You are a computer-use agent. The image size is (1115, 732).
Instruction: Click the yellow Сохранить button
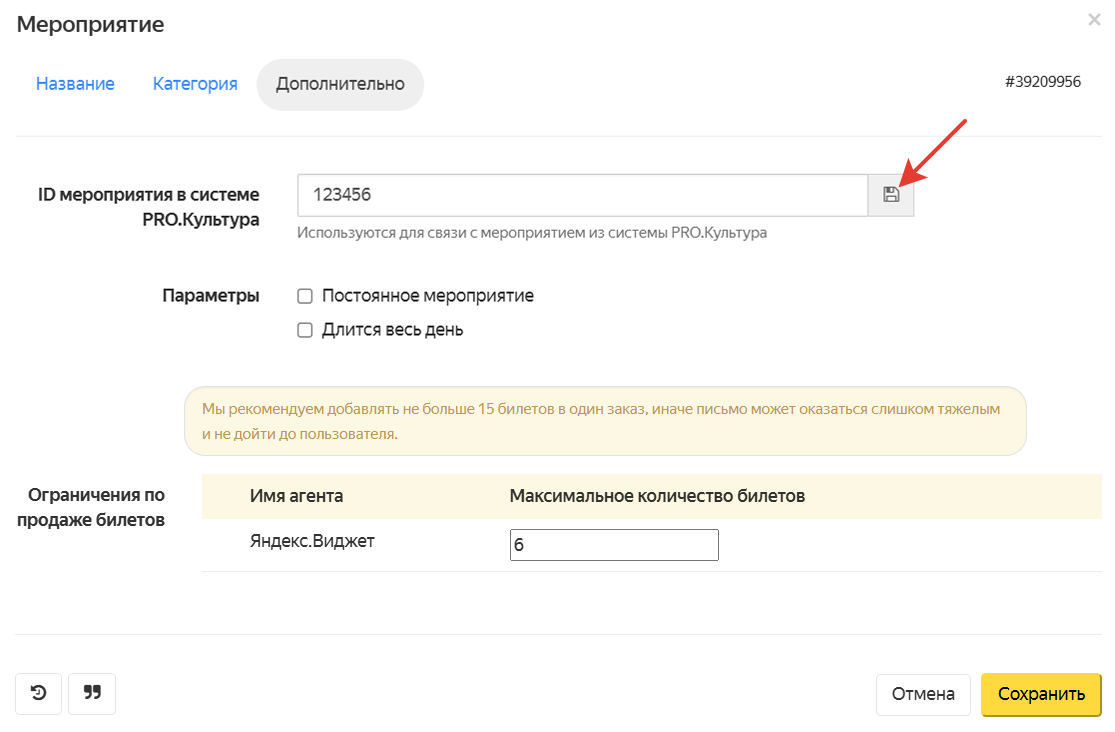[x=1041, y=694]
